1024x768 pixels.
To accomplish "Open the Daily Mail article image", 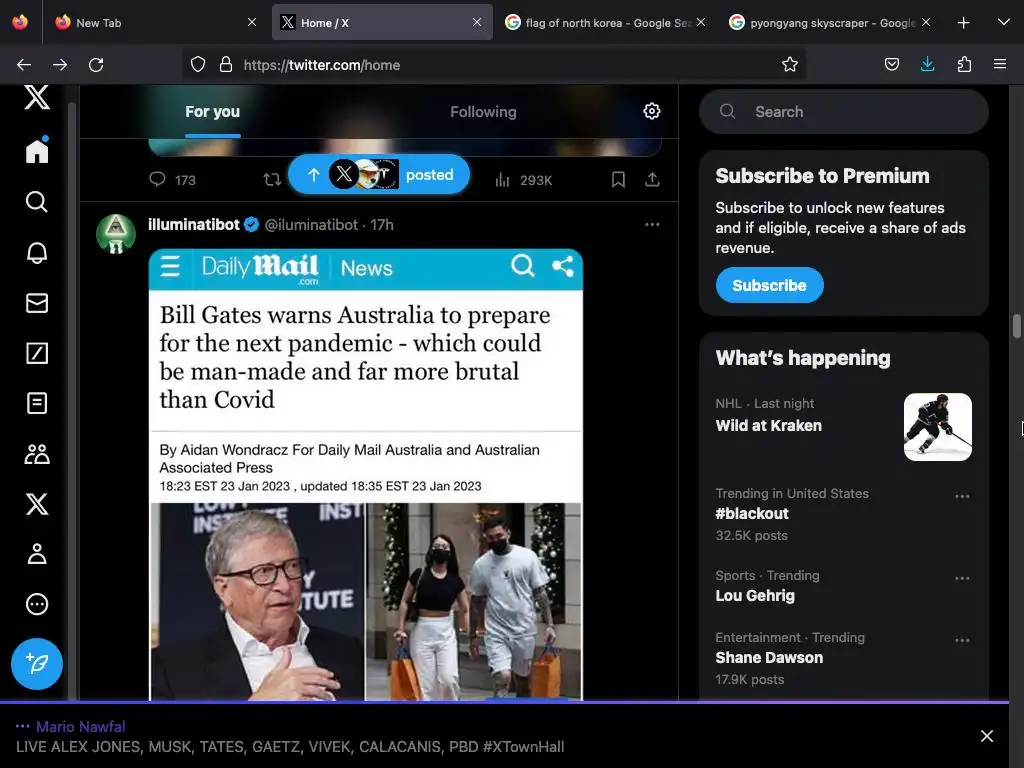I will 366,475.
